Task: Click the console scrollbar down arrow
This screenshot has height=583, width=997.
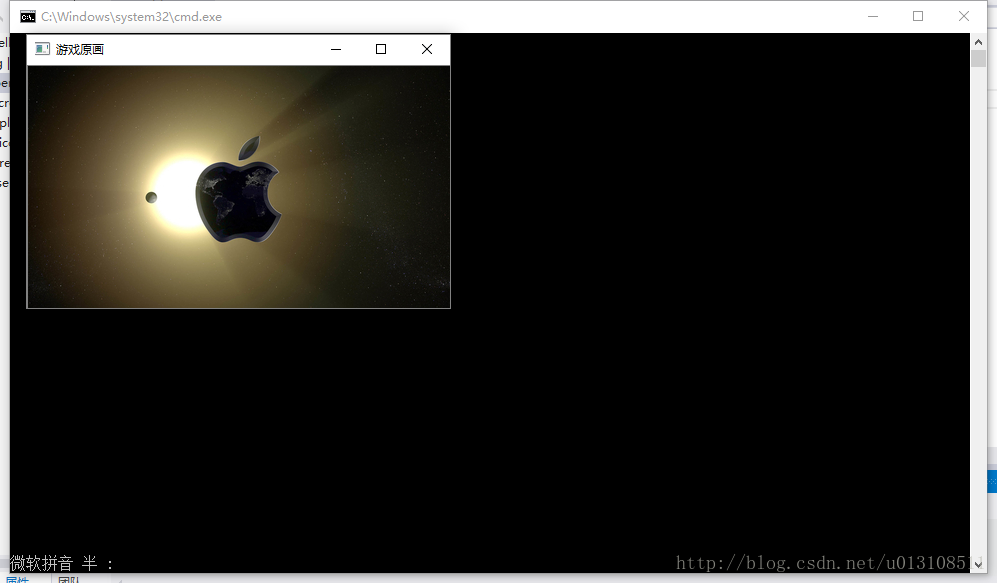Action: tap(979, 564)
